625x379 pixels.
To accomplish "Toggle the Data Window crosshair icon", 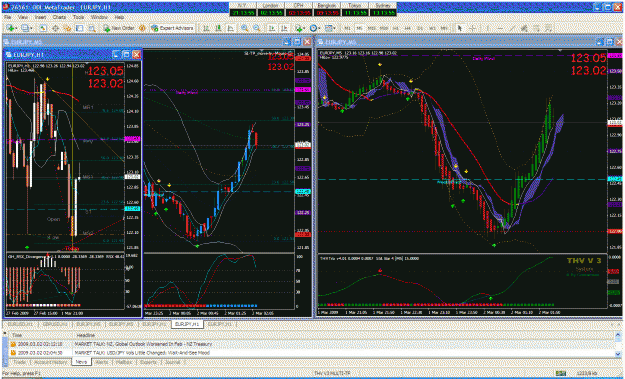I will pyautogui.click(x=55, y=28).
